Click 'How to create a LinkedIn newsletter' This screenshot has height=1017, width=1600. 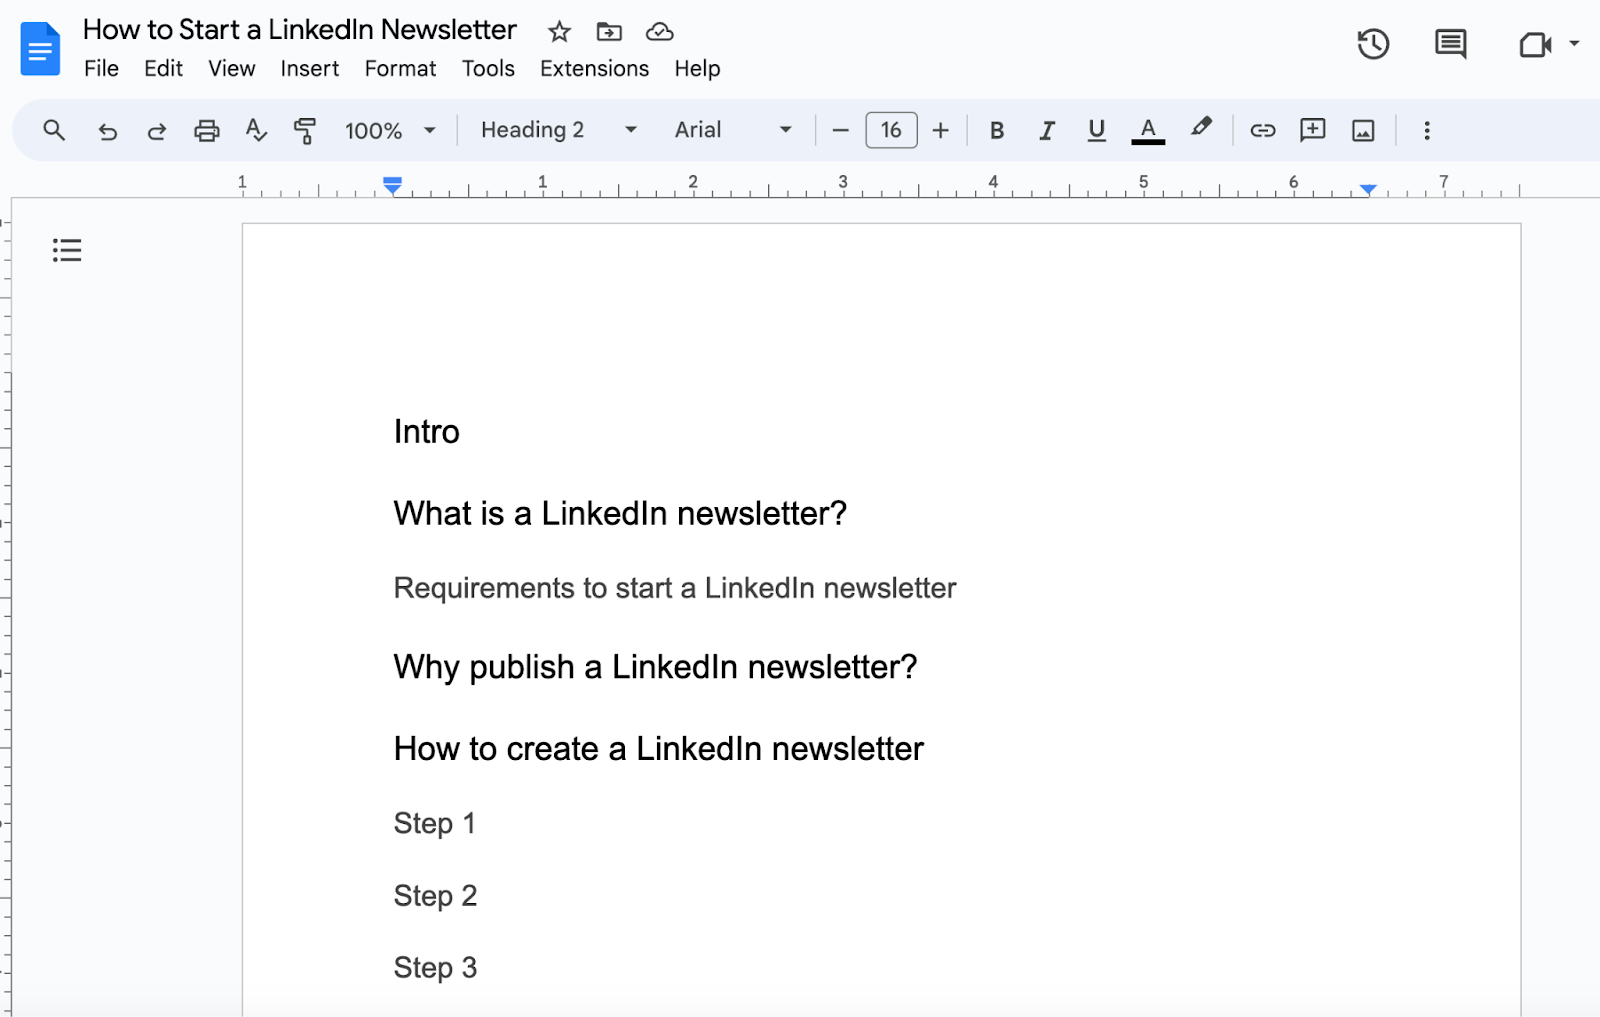tap(658, 749)
